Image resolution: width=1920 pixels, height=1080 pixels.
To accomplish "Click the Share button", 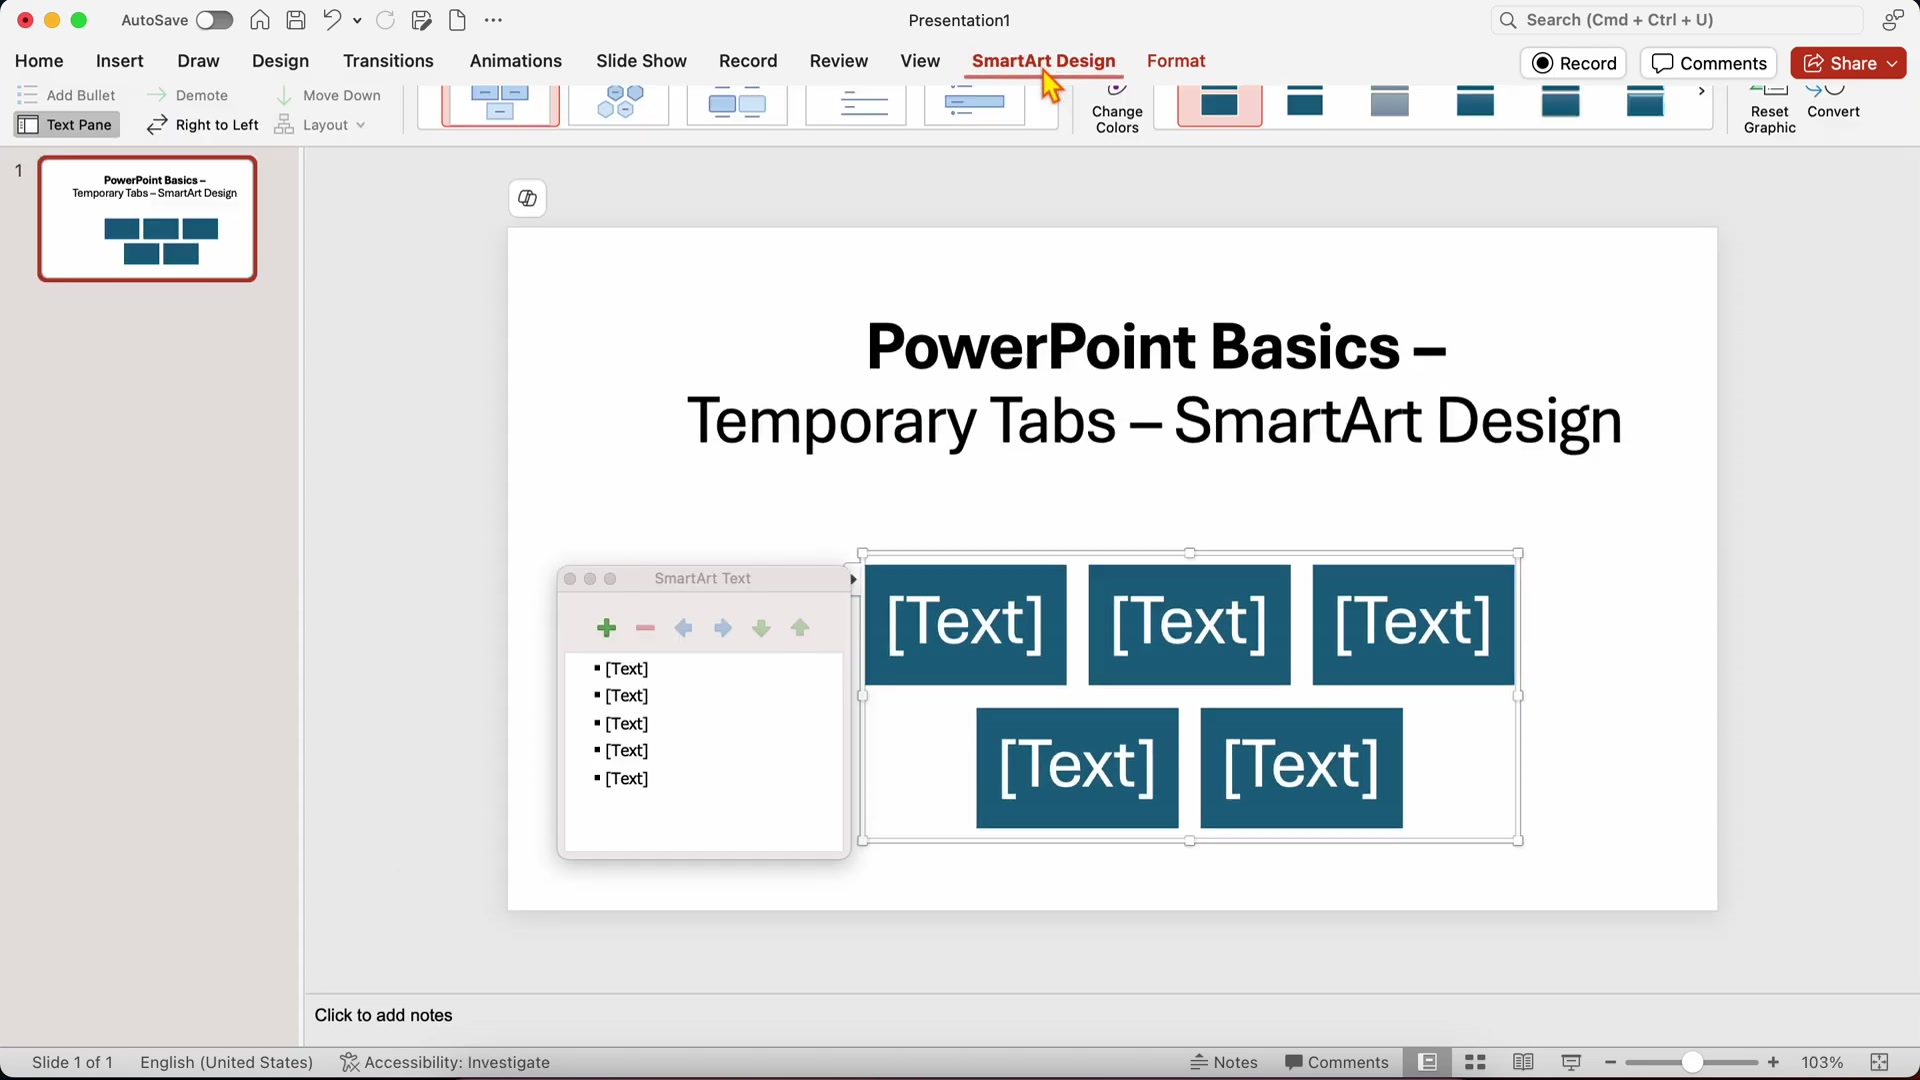I will [x=1840, y=63].
